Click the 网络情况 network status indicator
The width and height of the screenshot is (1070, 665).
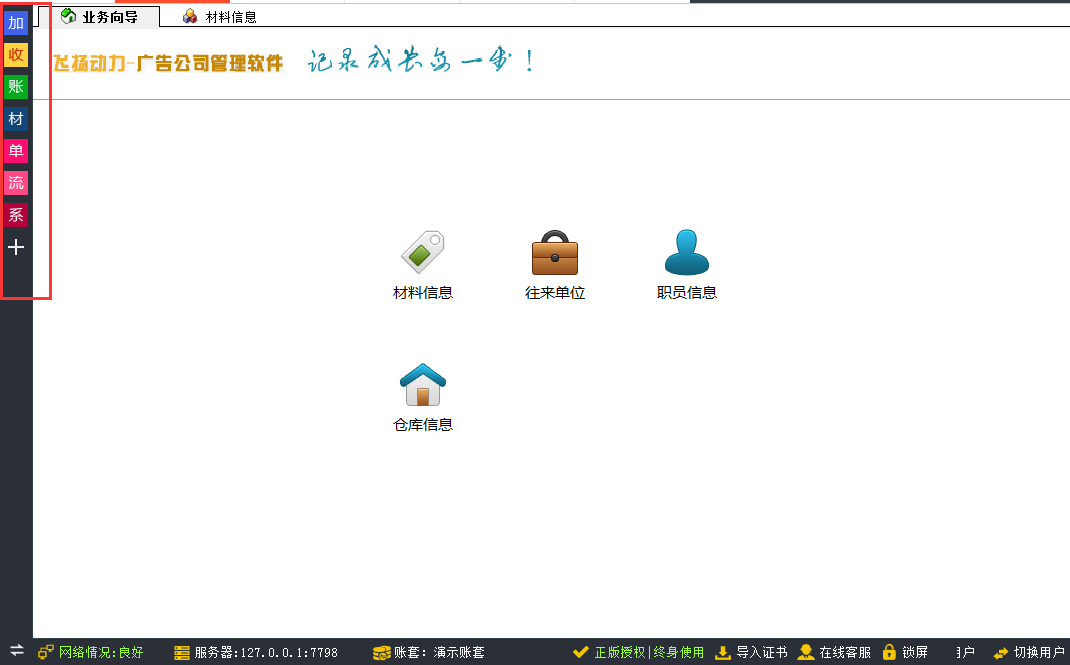(91, 652)
